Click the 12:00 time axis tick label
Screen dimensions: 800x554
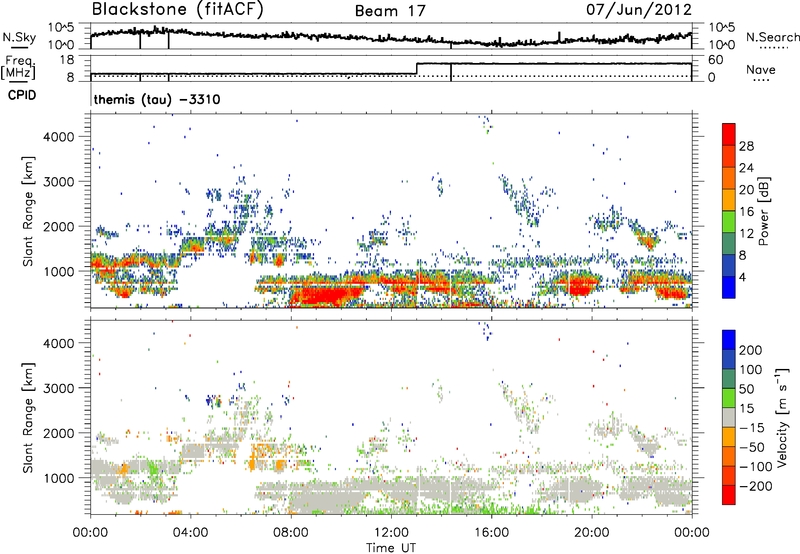[391, 532]
